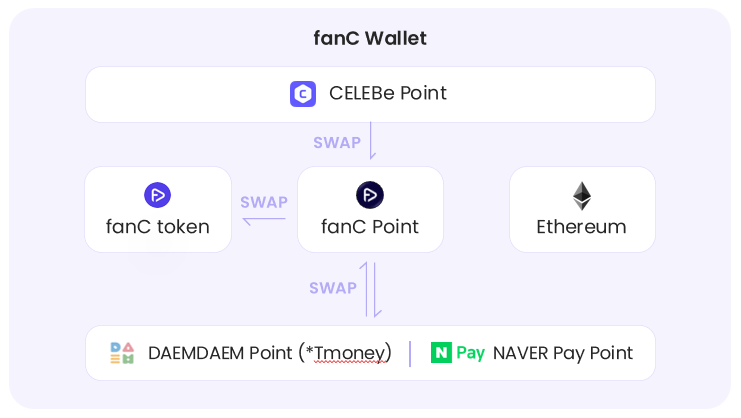
Task: Click the double arrows below fanC Point
Action: 371,289
